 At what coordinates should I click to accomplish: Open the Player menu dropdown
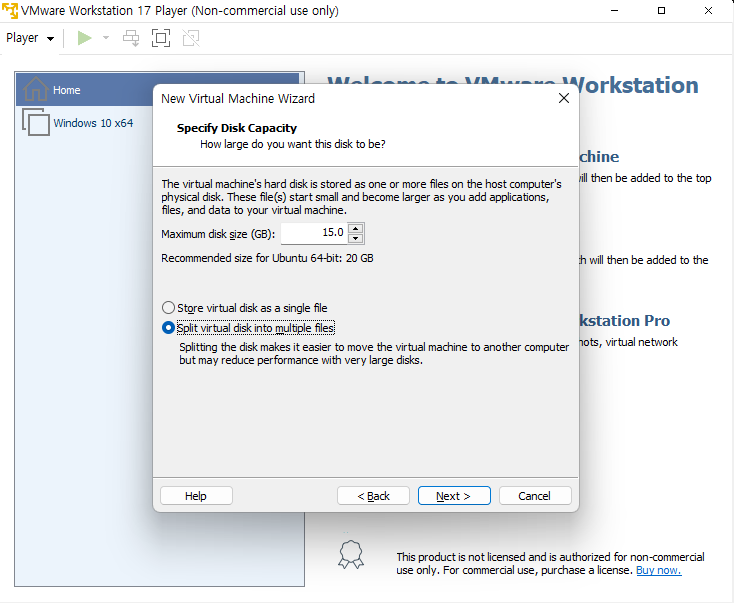coord(29,38)
